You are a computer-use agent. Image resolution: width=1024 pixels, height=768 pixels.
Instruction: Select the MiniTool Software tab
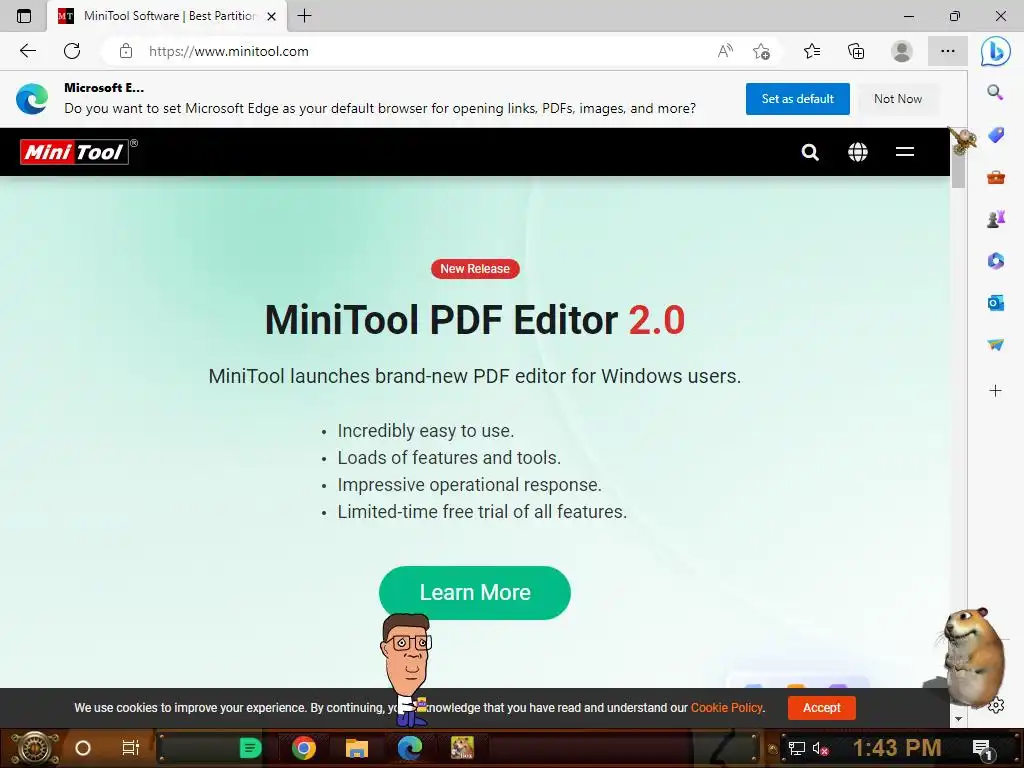[x=167, y=16]
